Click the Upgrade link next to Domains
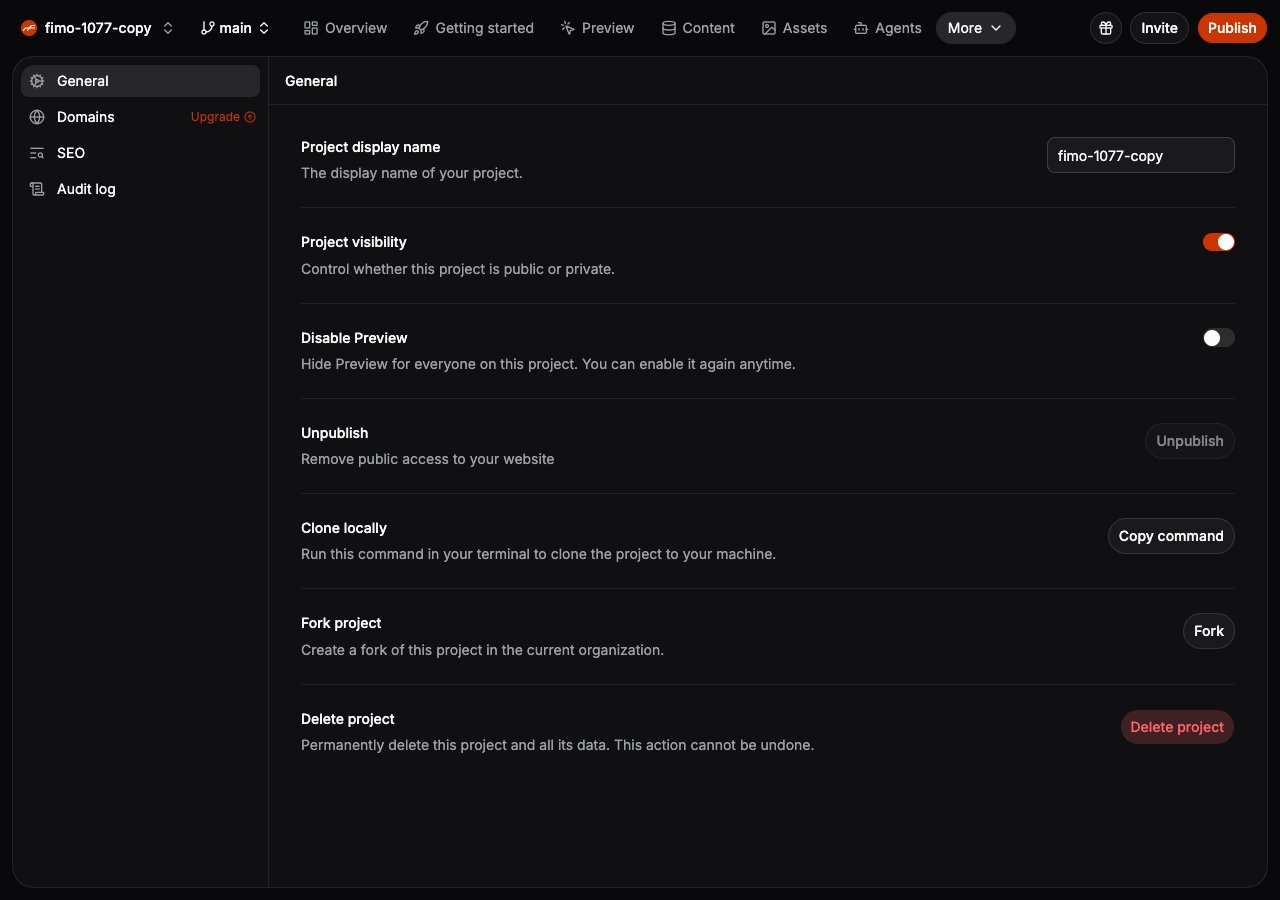The width and height of the screenshot is (1280, 900). pos(223,117)
